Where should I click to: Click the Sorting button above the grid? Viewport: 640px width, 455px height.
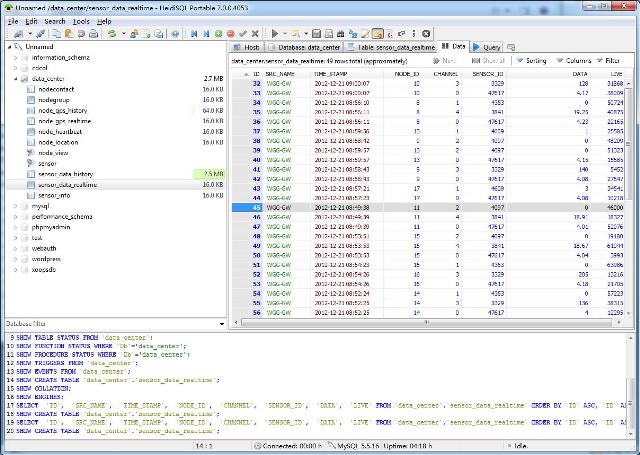coord(531,61)
